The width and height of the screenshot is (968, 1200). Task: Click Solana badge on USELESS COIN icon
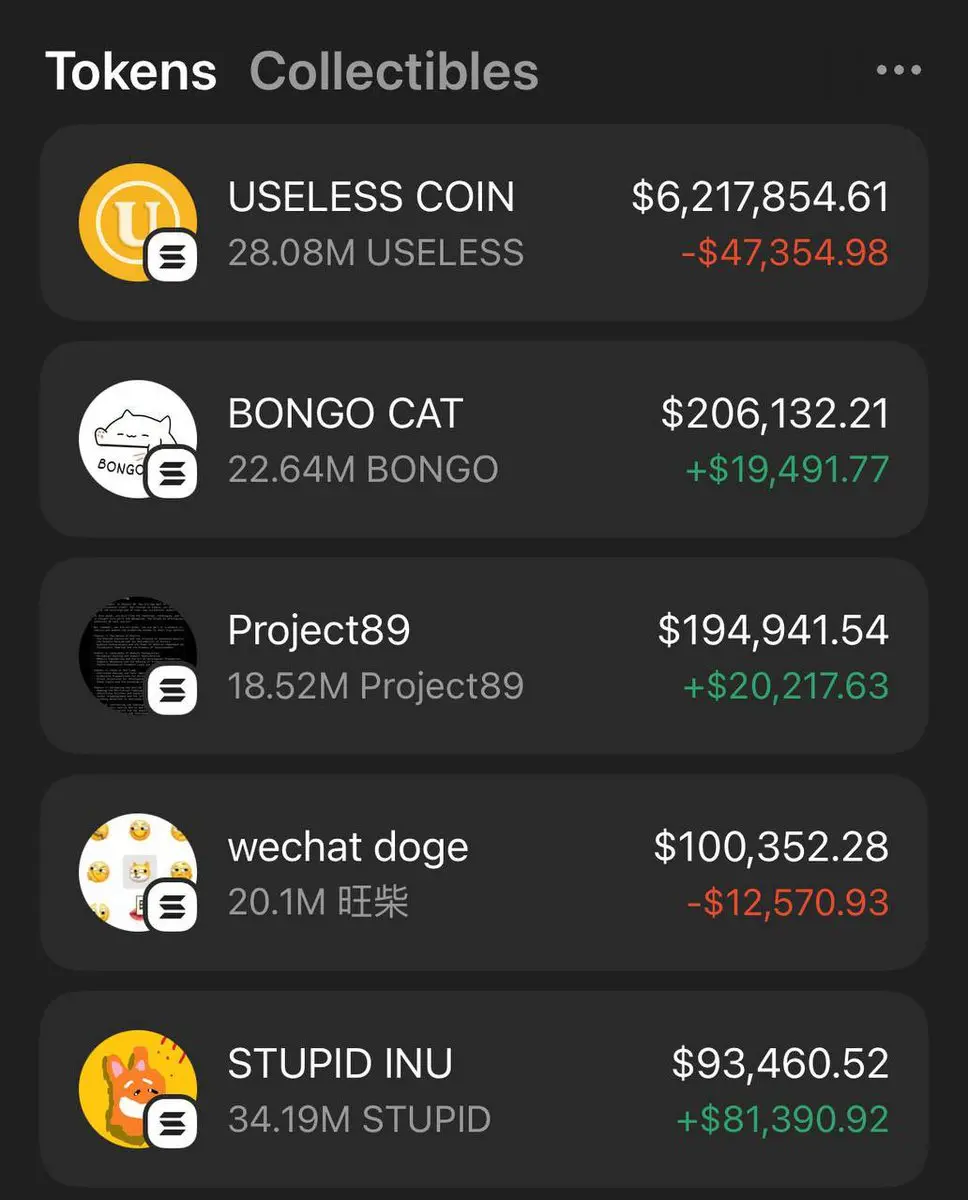click(x=173, y=258)
